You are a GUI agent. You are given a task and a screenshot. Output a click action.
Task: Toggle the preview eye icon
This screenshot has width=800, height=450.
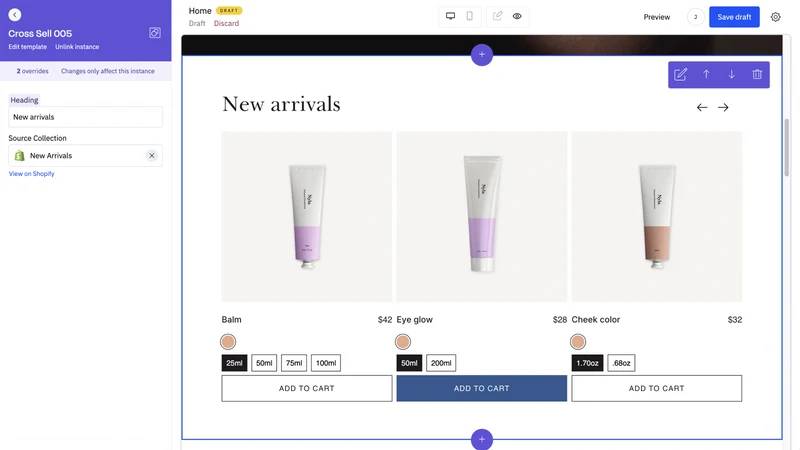tap(517, 16)
